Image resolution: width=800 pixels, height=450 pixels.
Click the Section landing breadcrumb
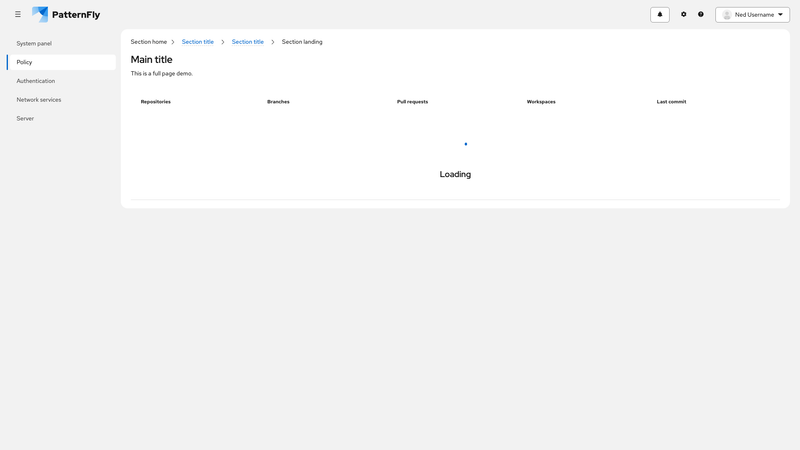tap(302, 42)
